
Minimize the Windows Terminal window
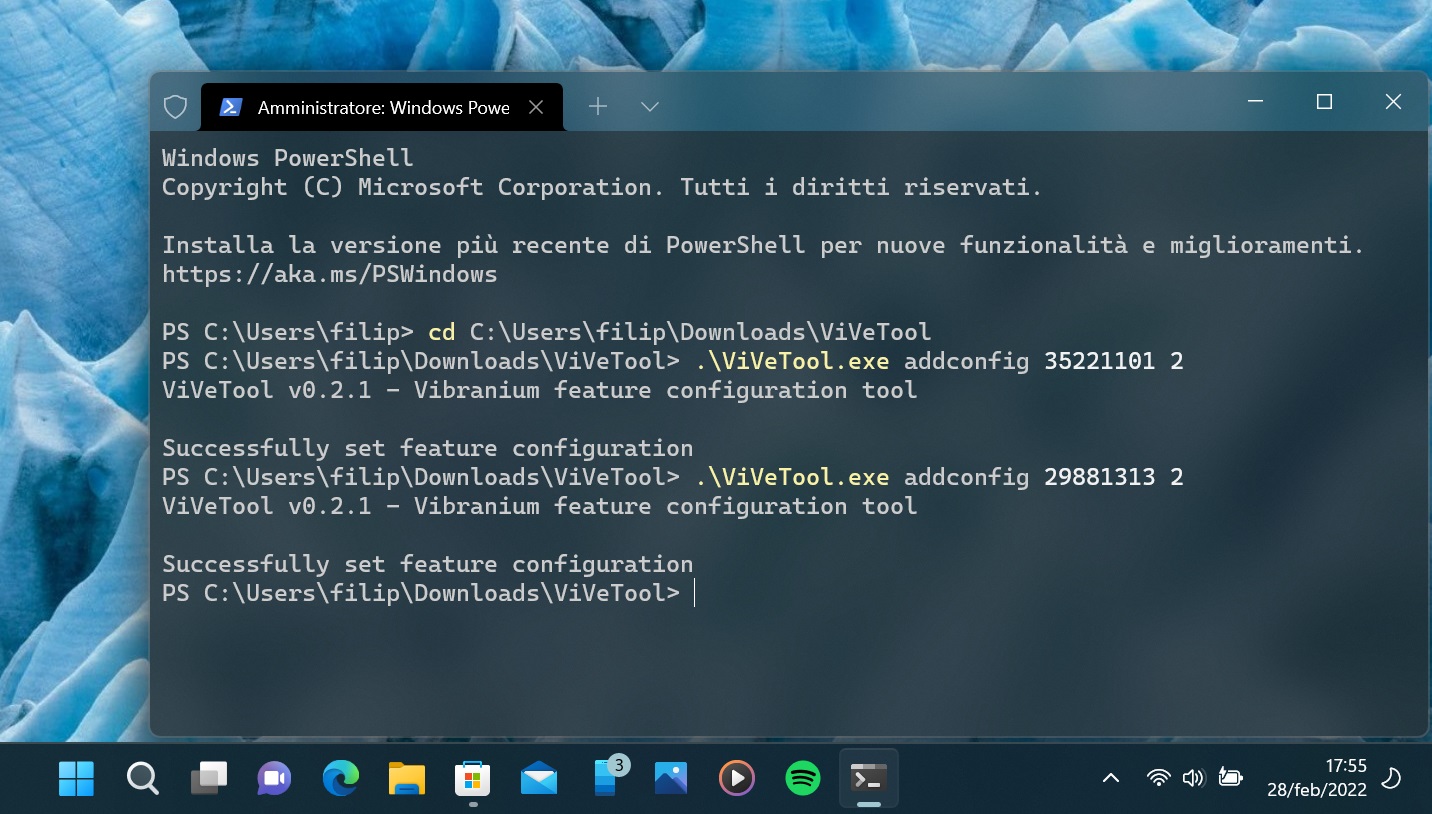point(1256,102)
